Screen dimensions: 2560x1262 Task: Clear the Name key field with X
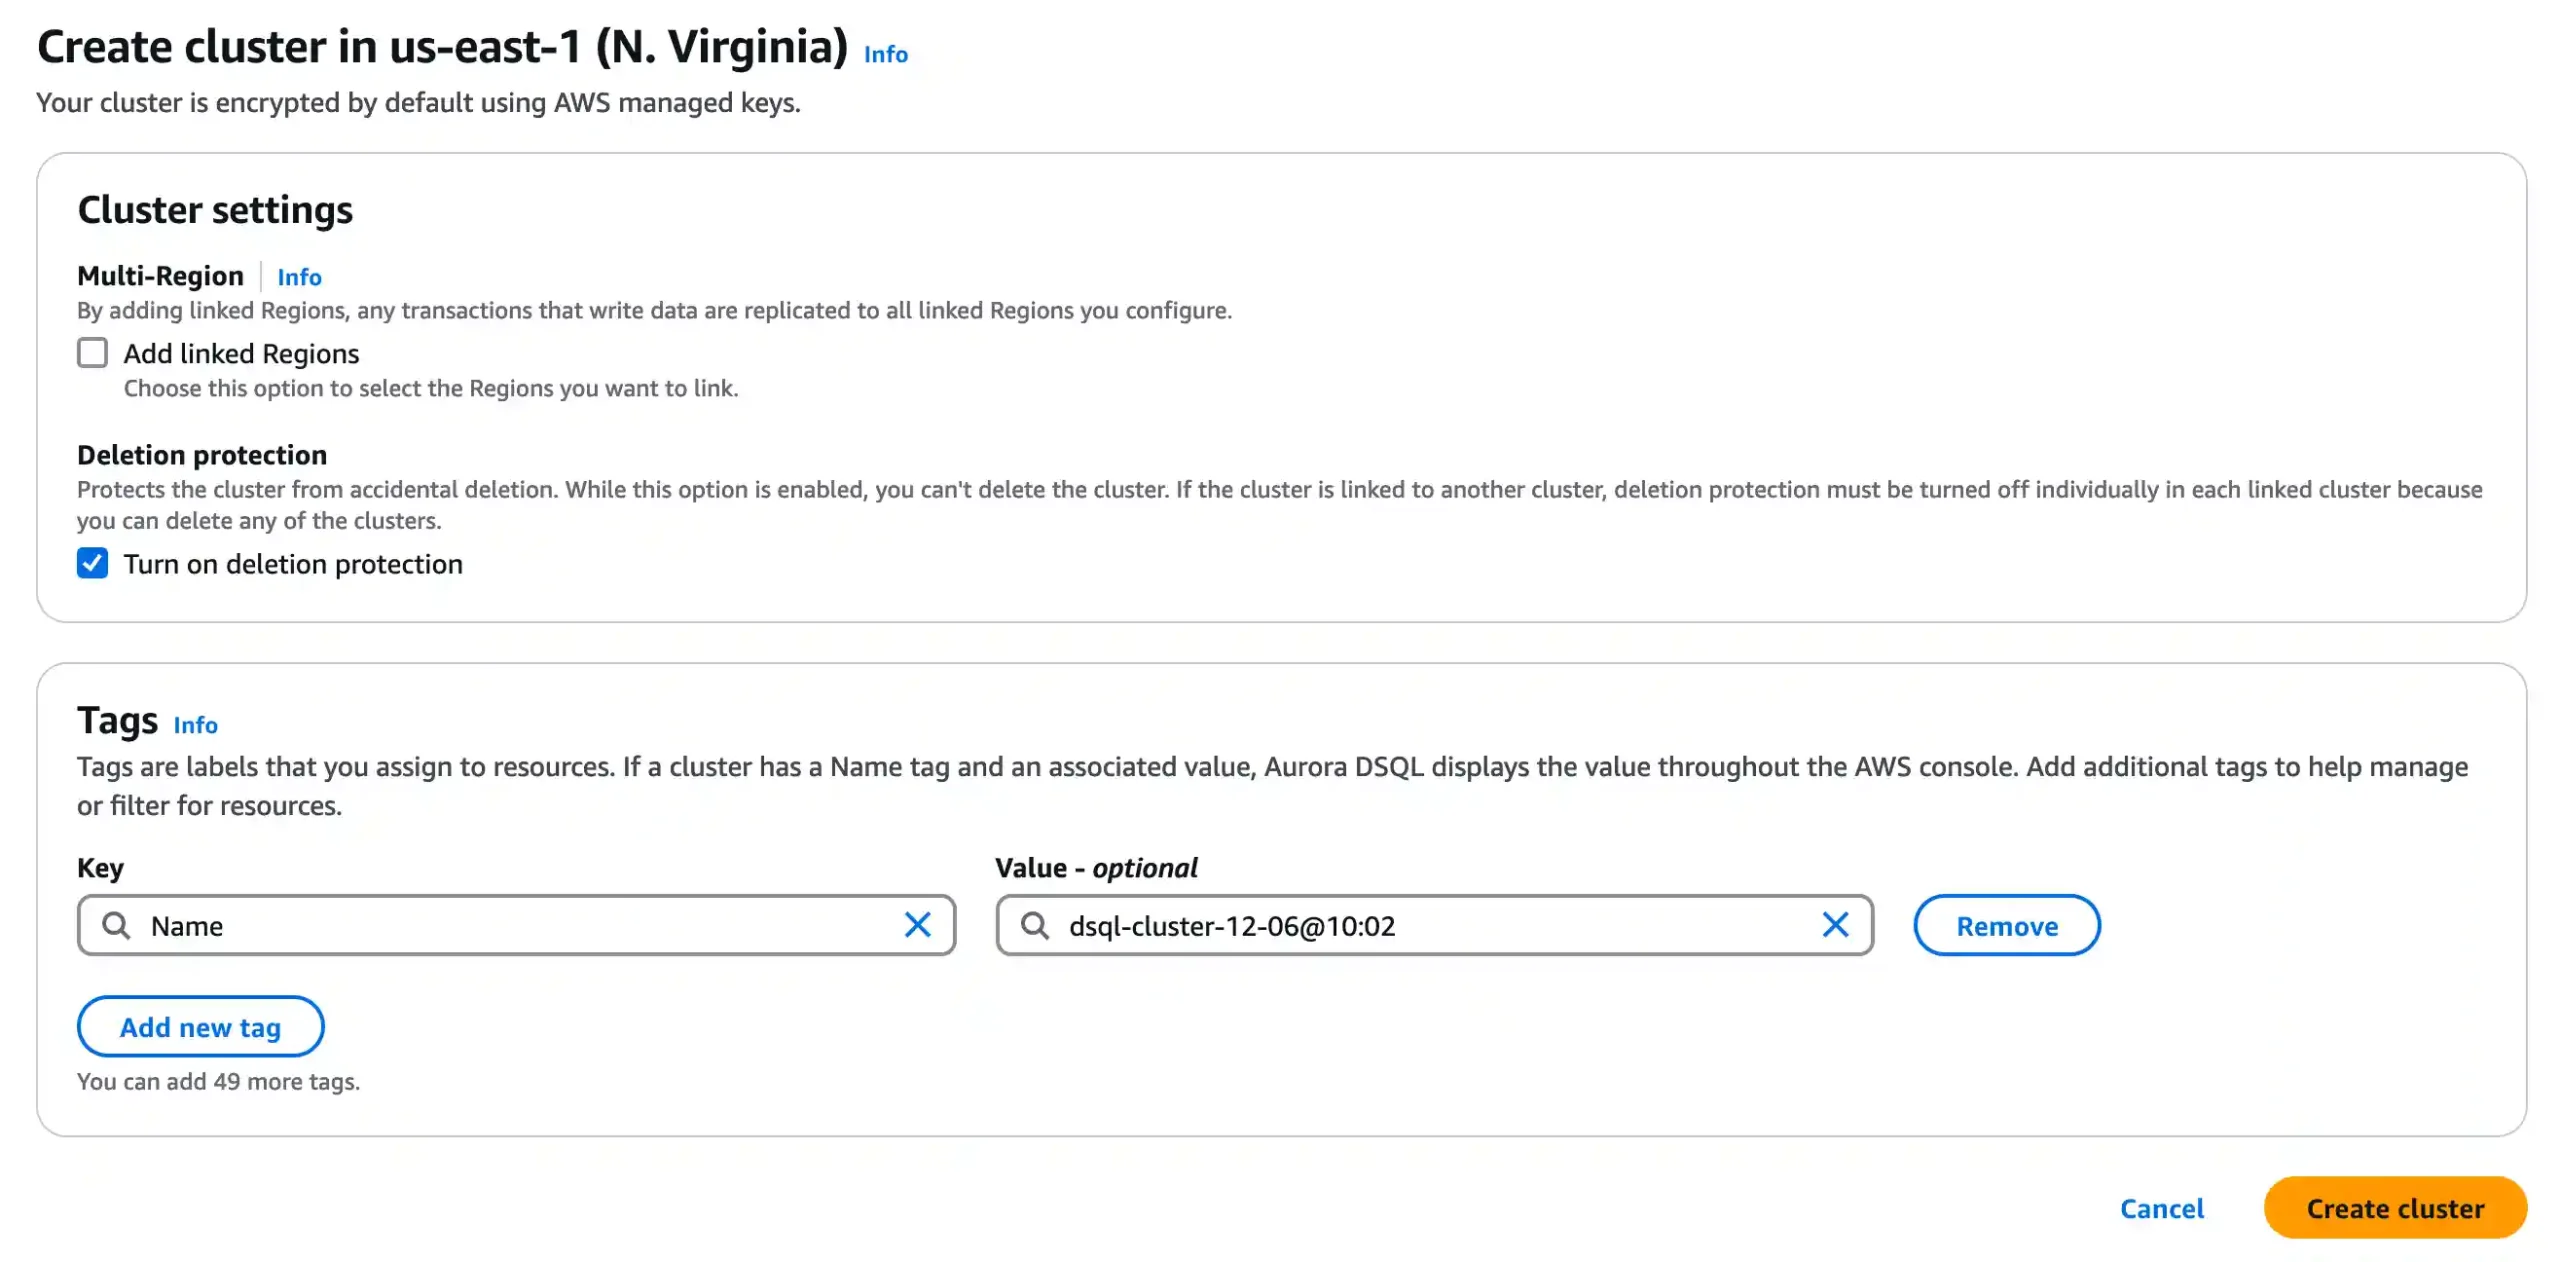tap(917, 925)
